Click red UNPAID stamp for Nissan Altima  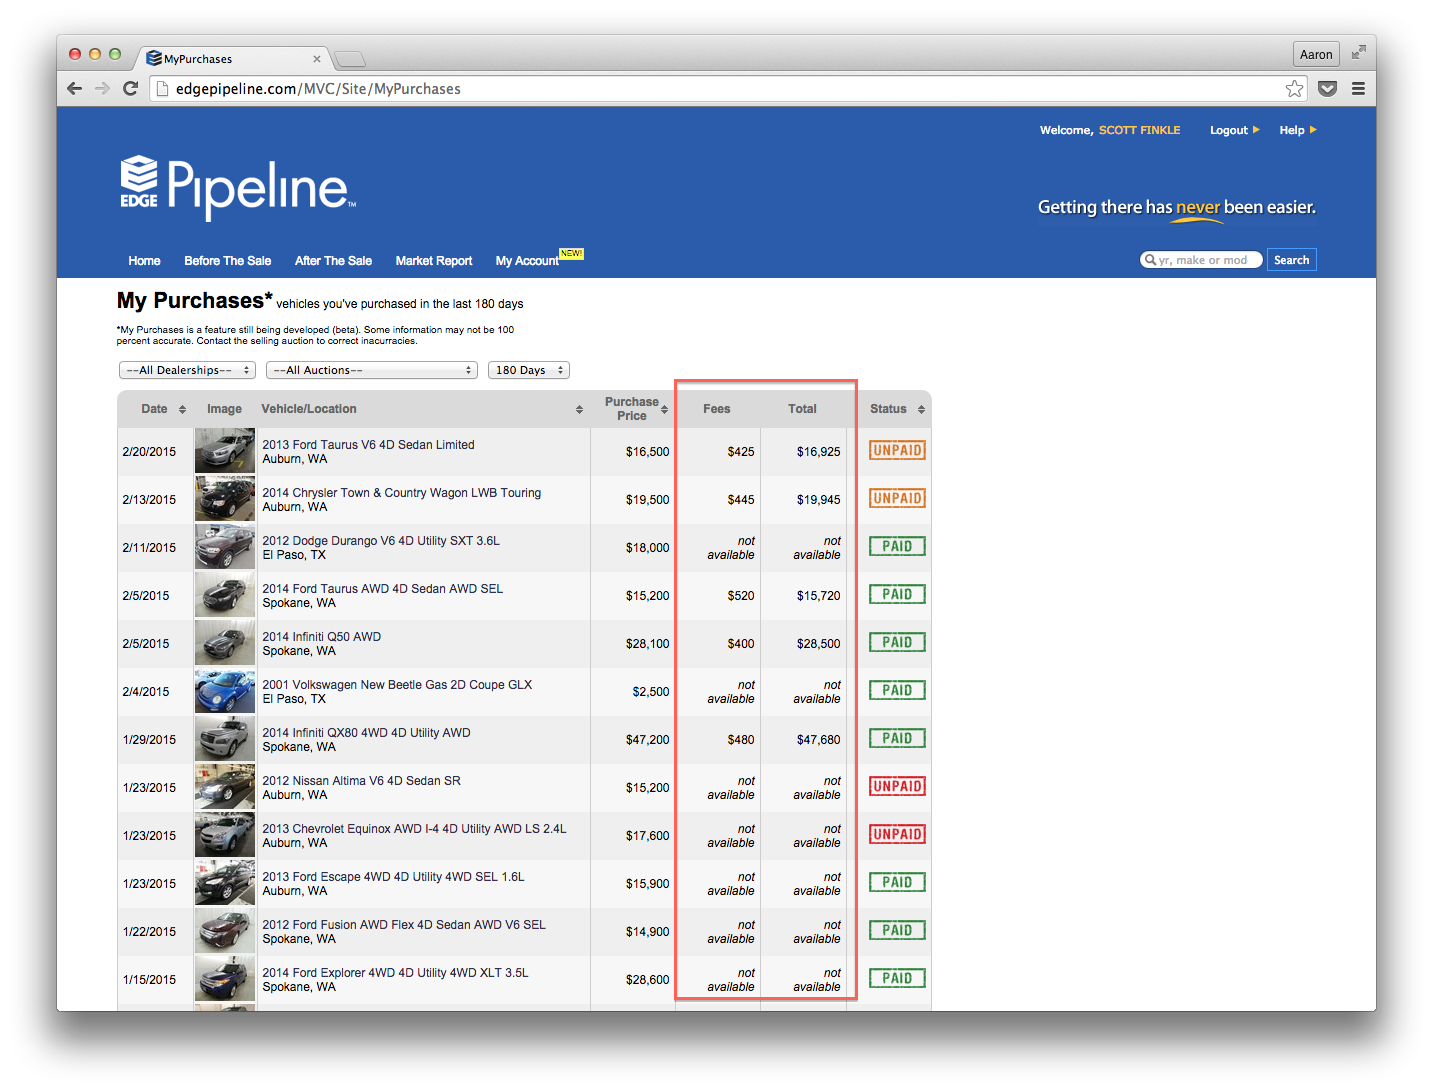point(897,786)
